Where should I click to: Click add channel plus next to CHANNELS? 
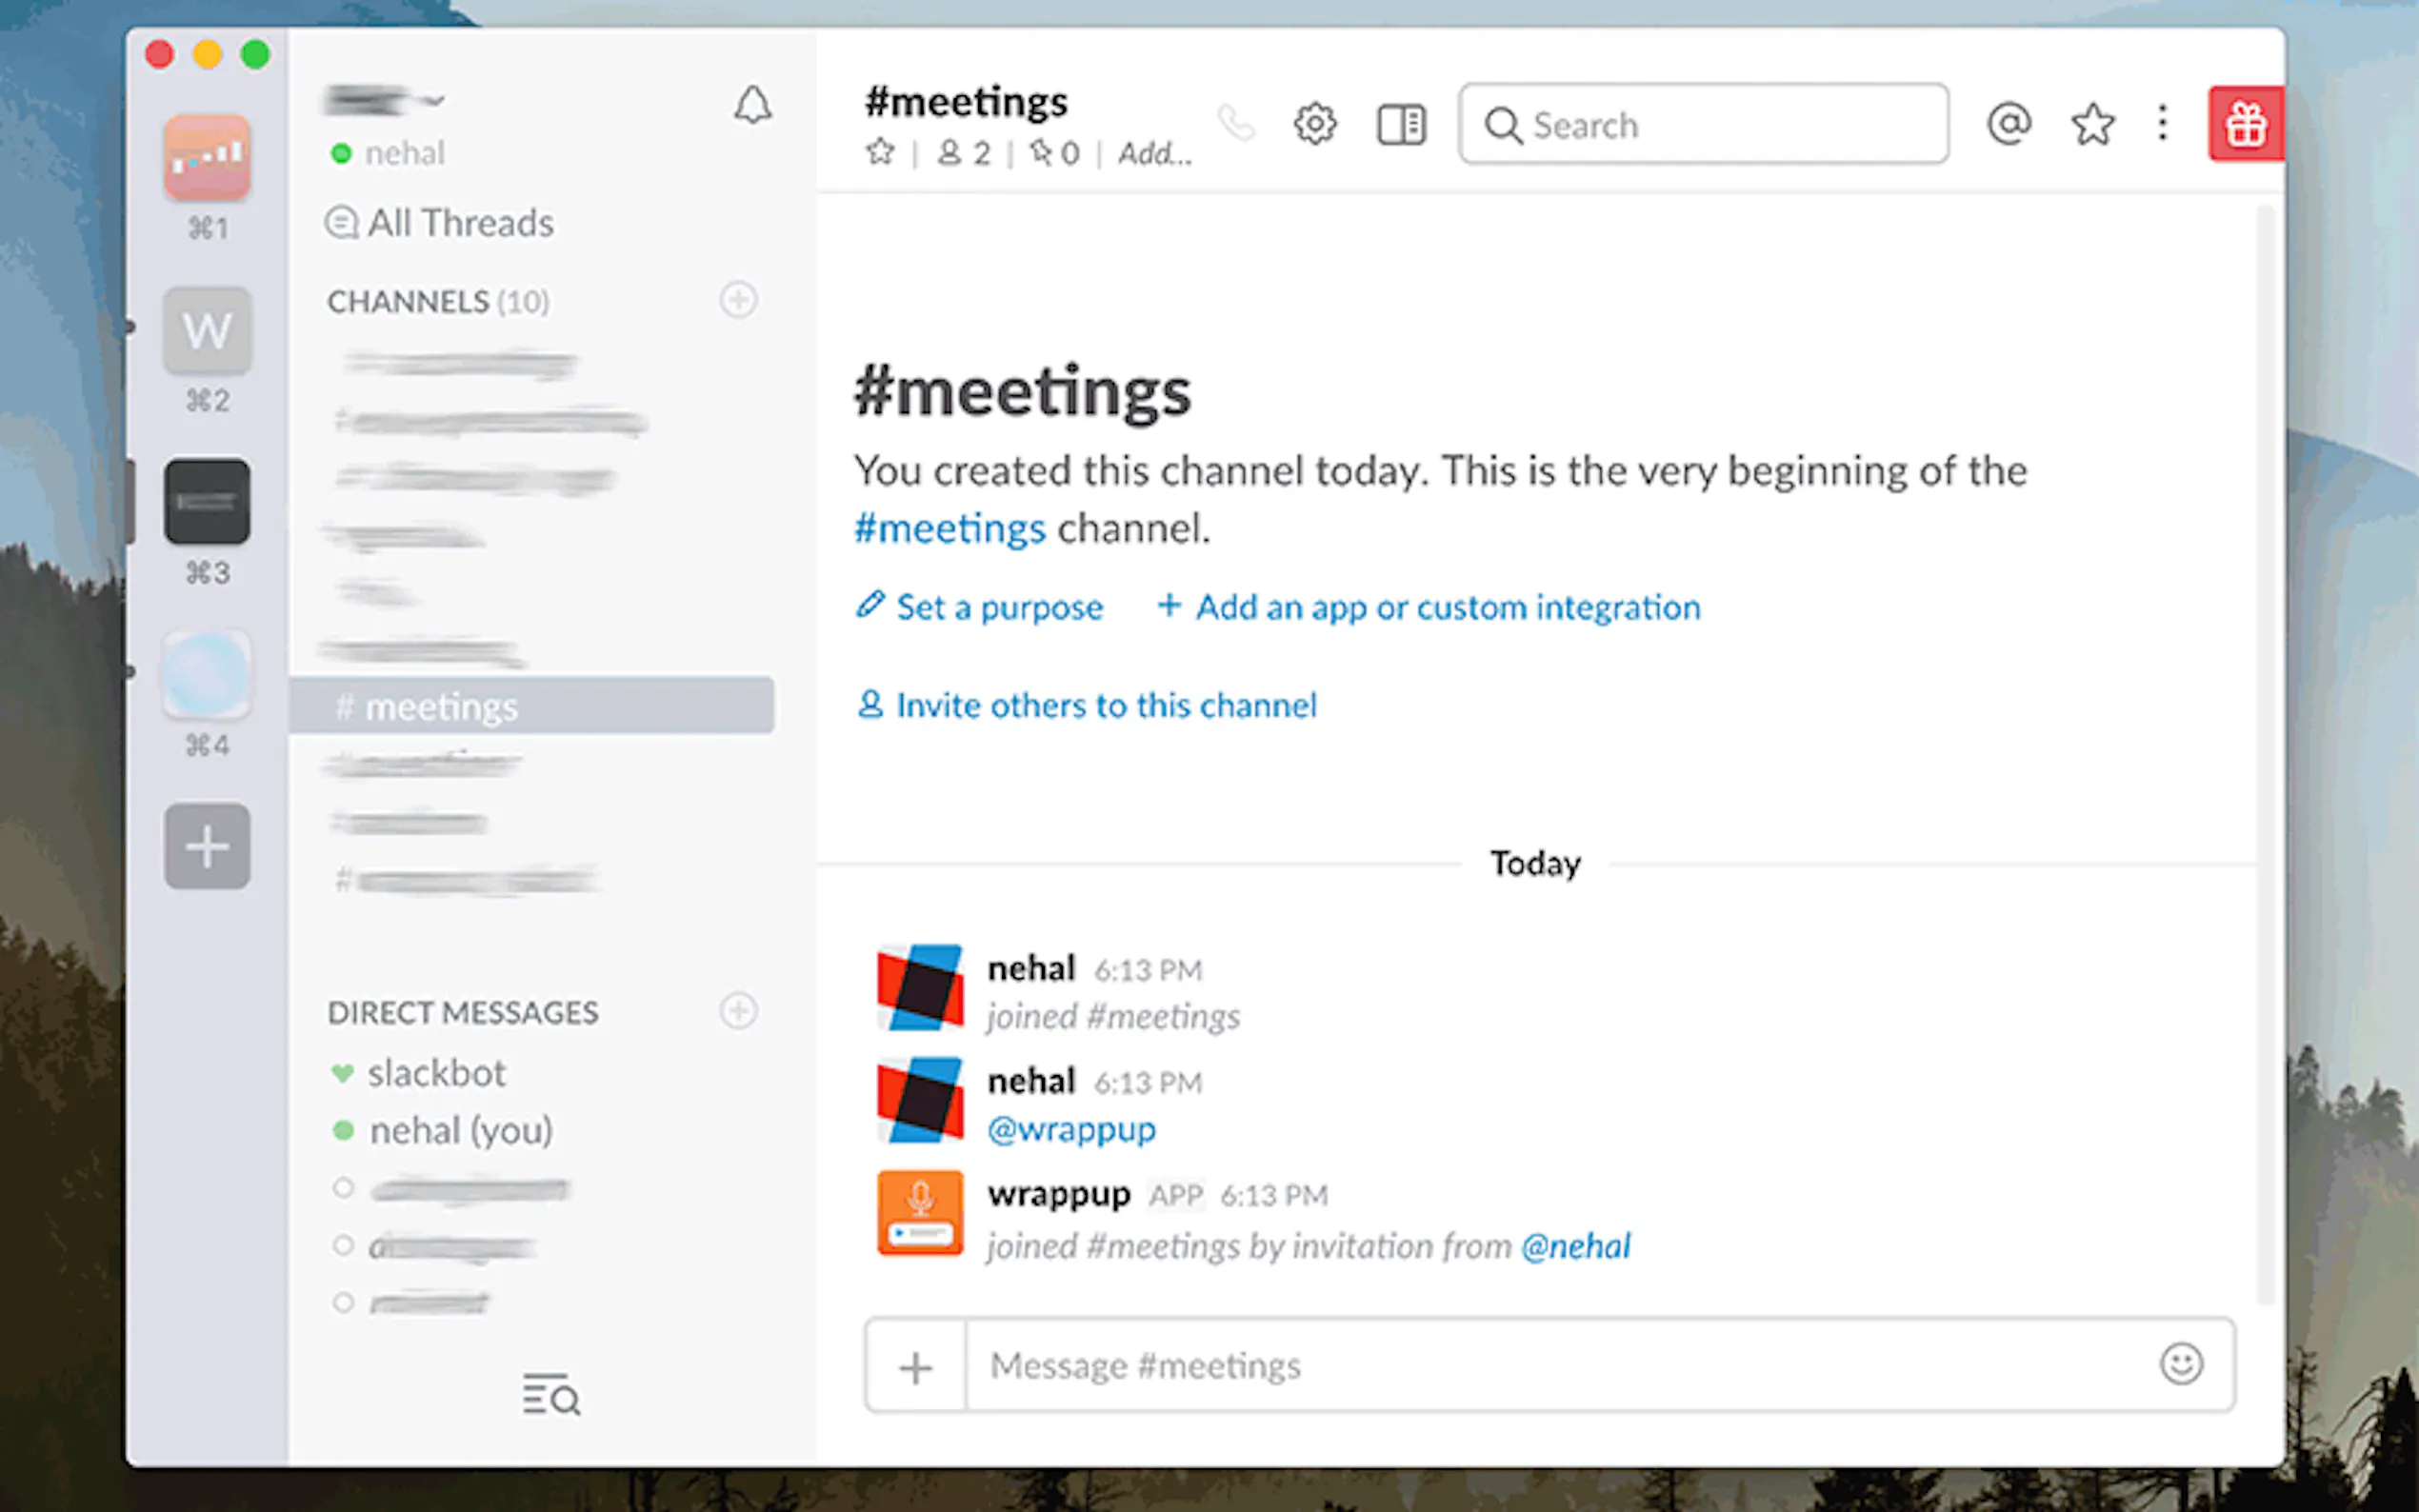point(738,300)
